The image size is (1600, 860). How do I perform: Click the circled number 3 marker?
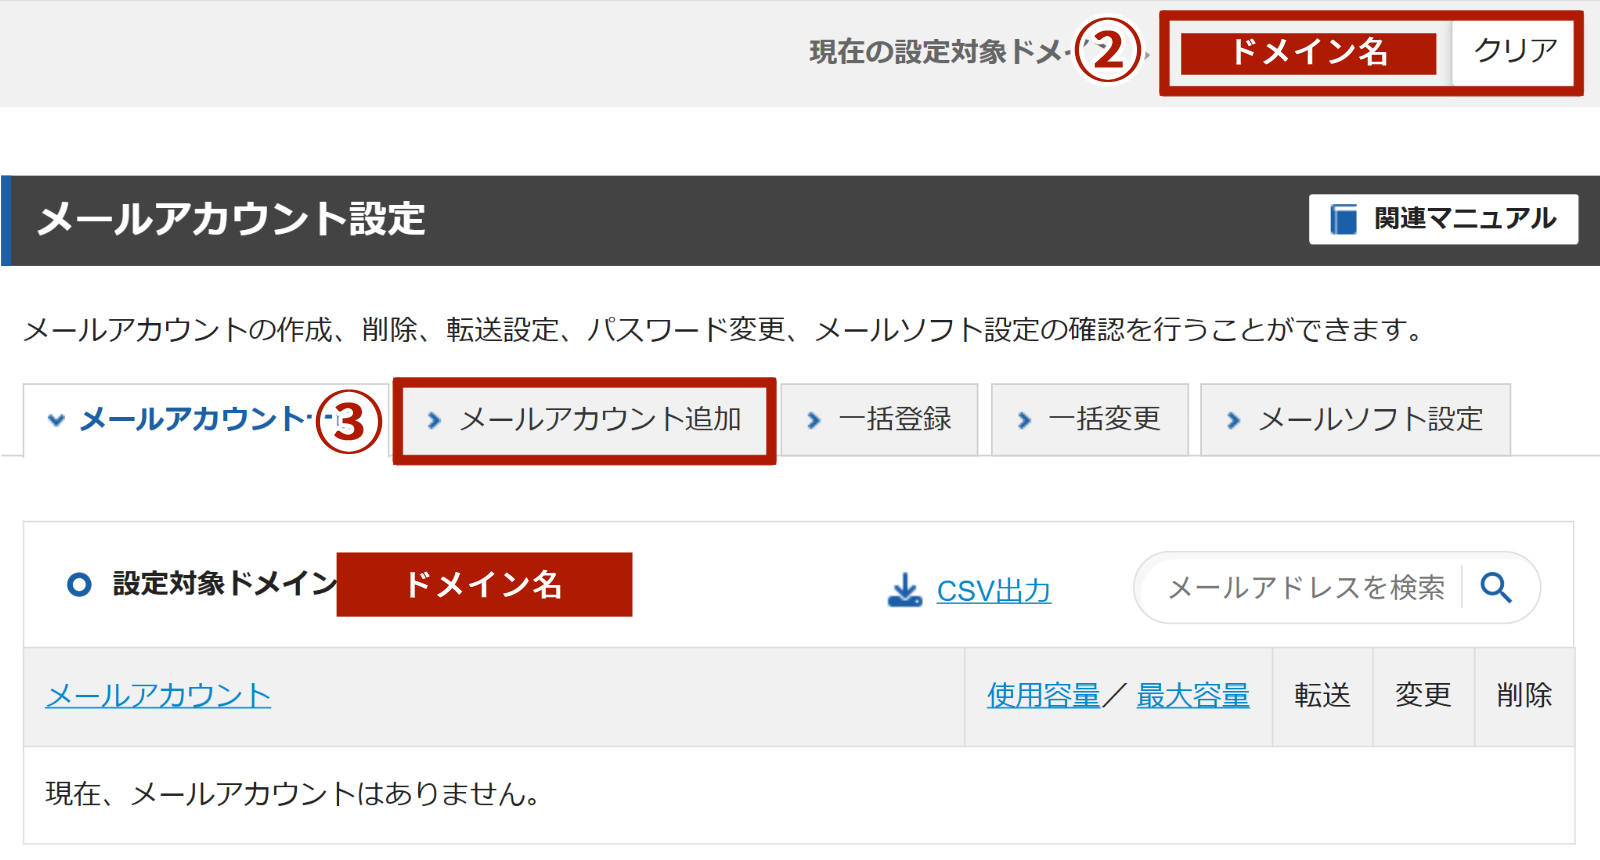(x=349, y=422)
